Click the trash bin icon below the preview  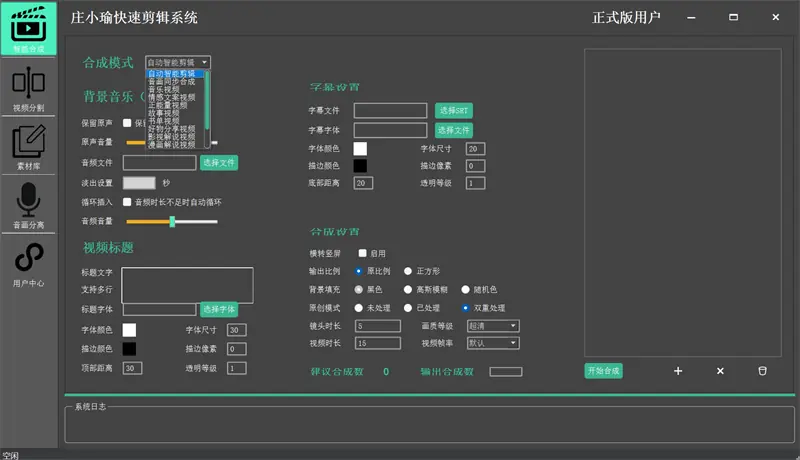pos(762,371)
